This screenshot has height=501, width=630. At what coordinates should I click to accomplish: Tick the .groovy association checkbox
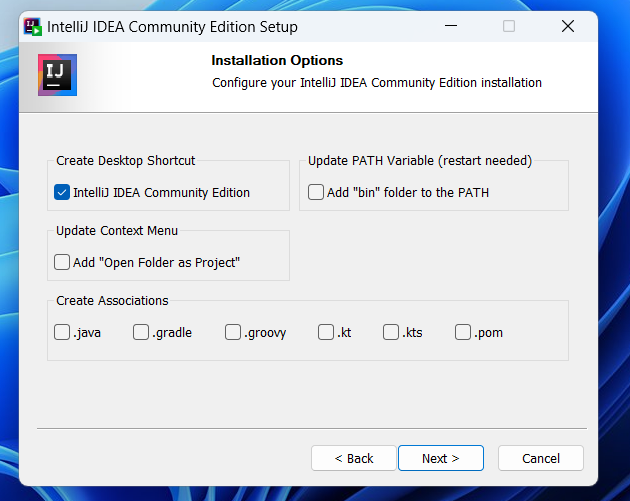click(233, 332)
